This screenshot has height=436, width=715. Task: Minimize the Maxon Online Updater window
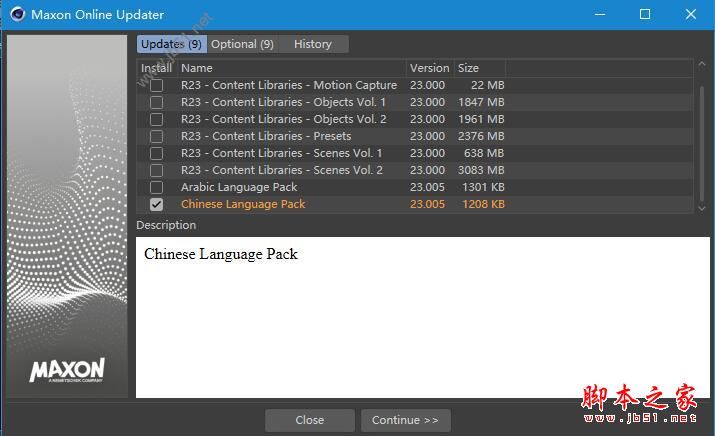click(600, 15)
